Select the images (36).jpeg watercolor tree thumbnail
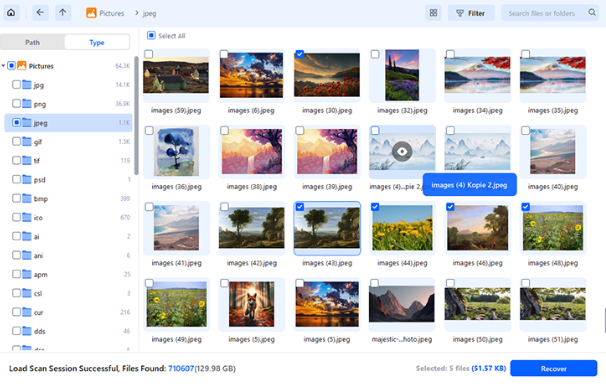Screen dimensions: 606x386 (x=176, y=151)
